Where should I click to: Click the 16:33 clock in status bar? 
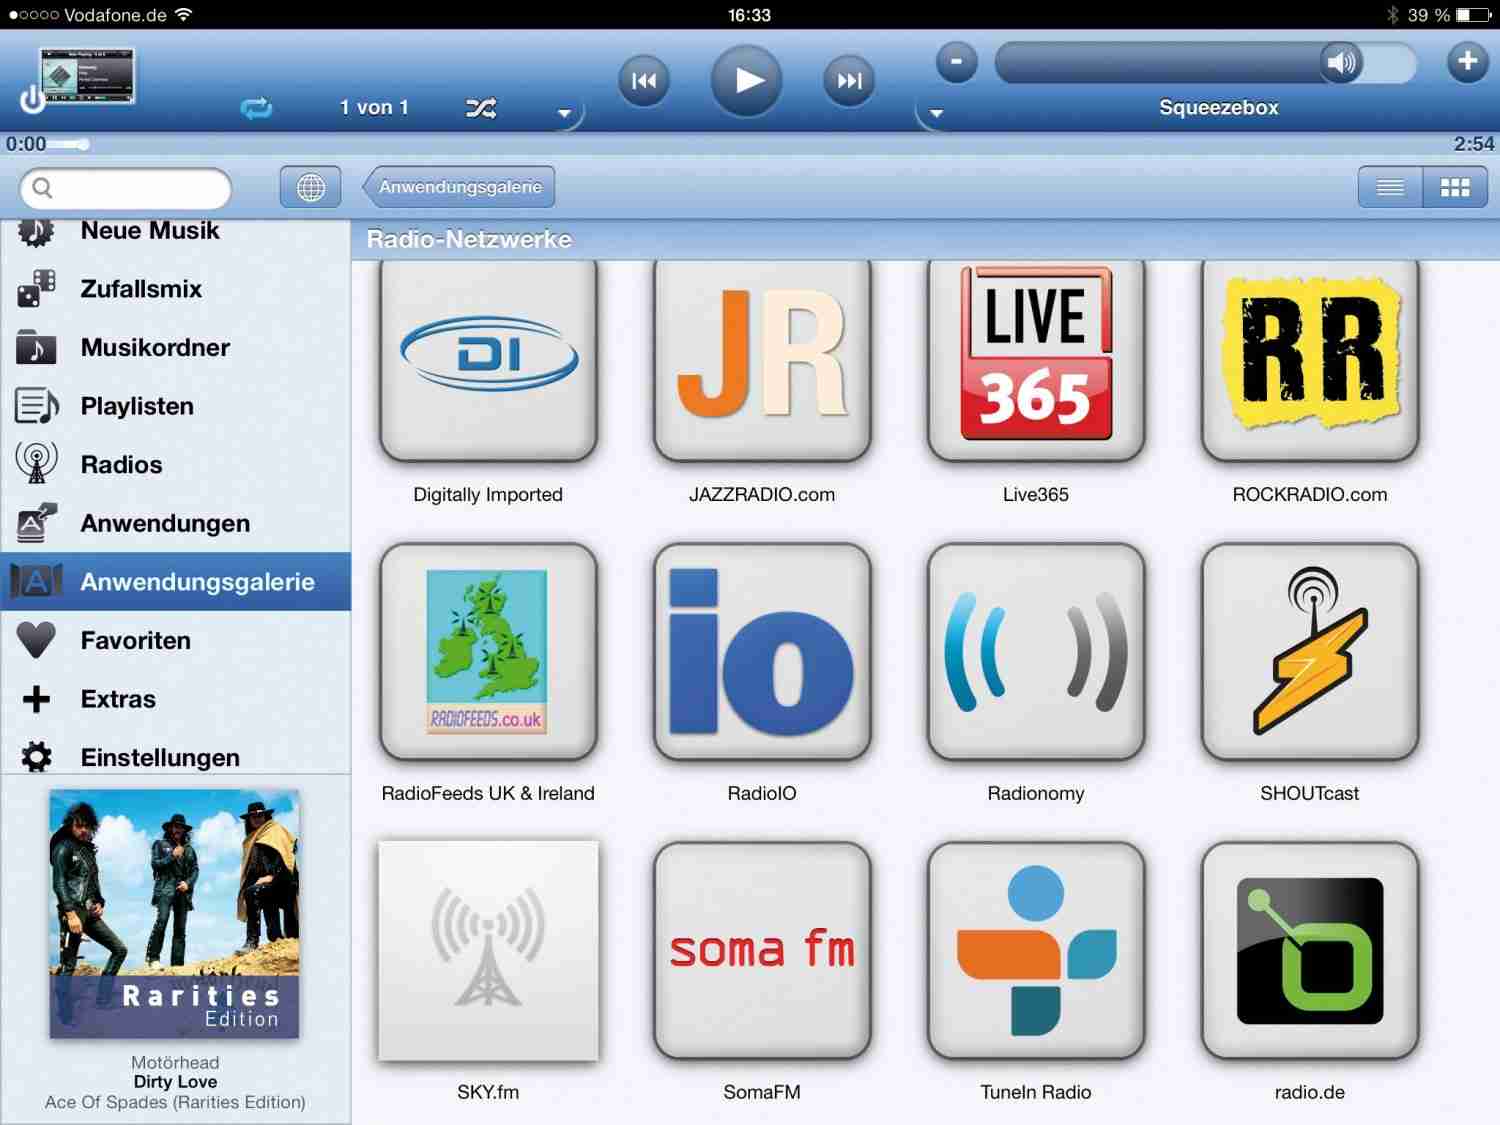749,15
